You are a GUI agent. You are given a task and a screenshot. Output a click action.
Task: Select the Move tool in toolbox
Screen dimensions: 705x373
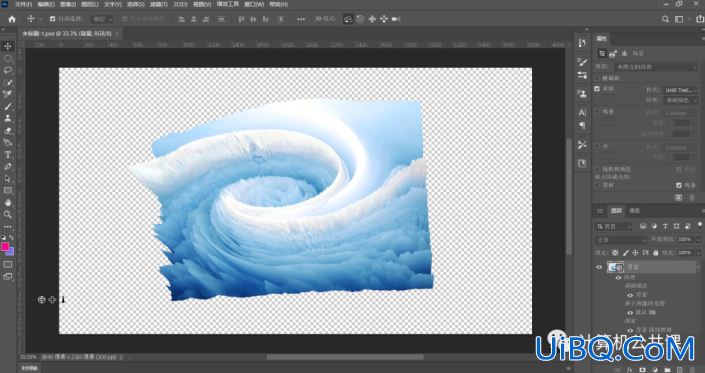8,46
